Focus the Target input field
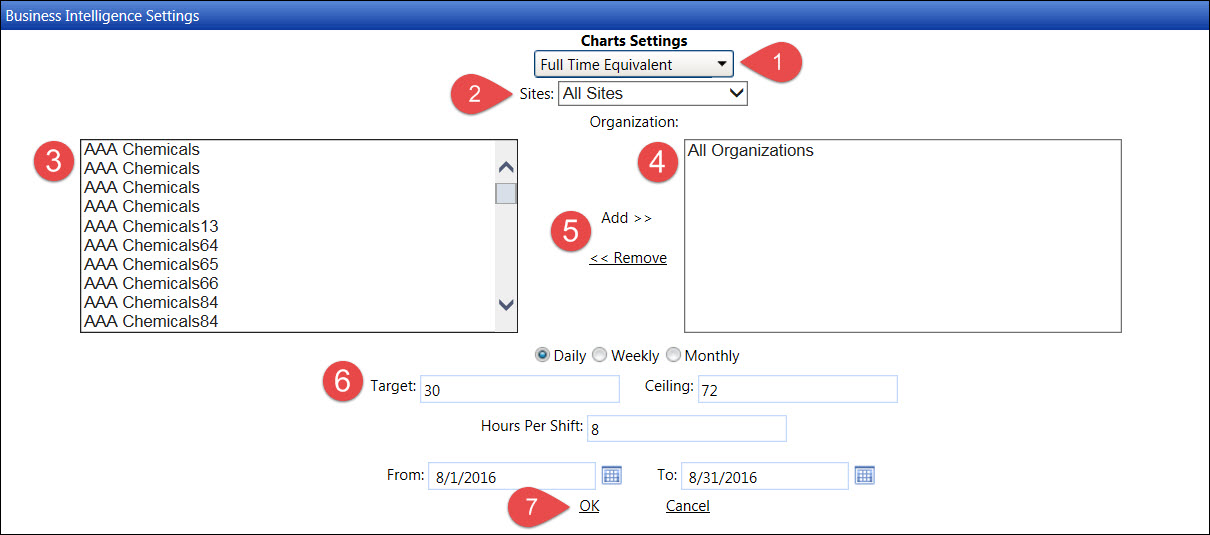Screen dimensions: 1210x535 pos(520,389)
